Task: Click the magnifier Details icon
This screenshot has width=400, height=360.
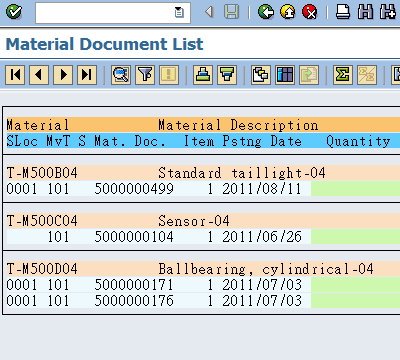Action: pyautogui.click(x=121, y=75)
